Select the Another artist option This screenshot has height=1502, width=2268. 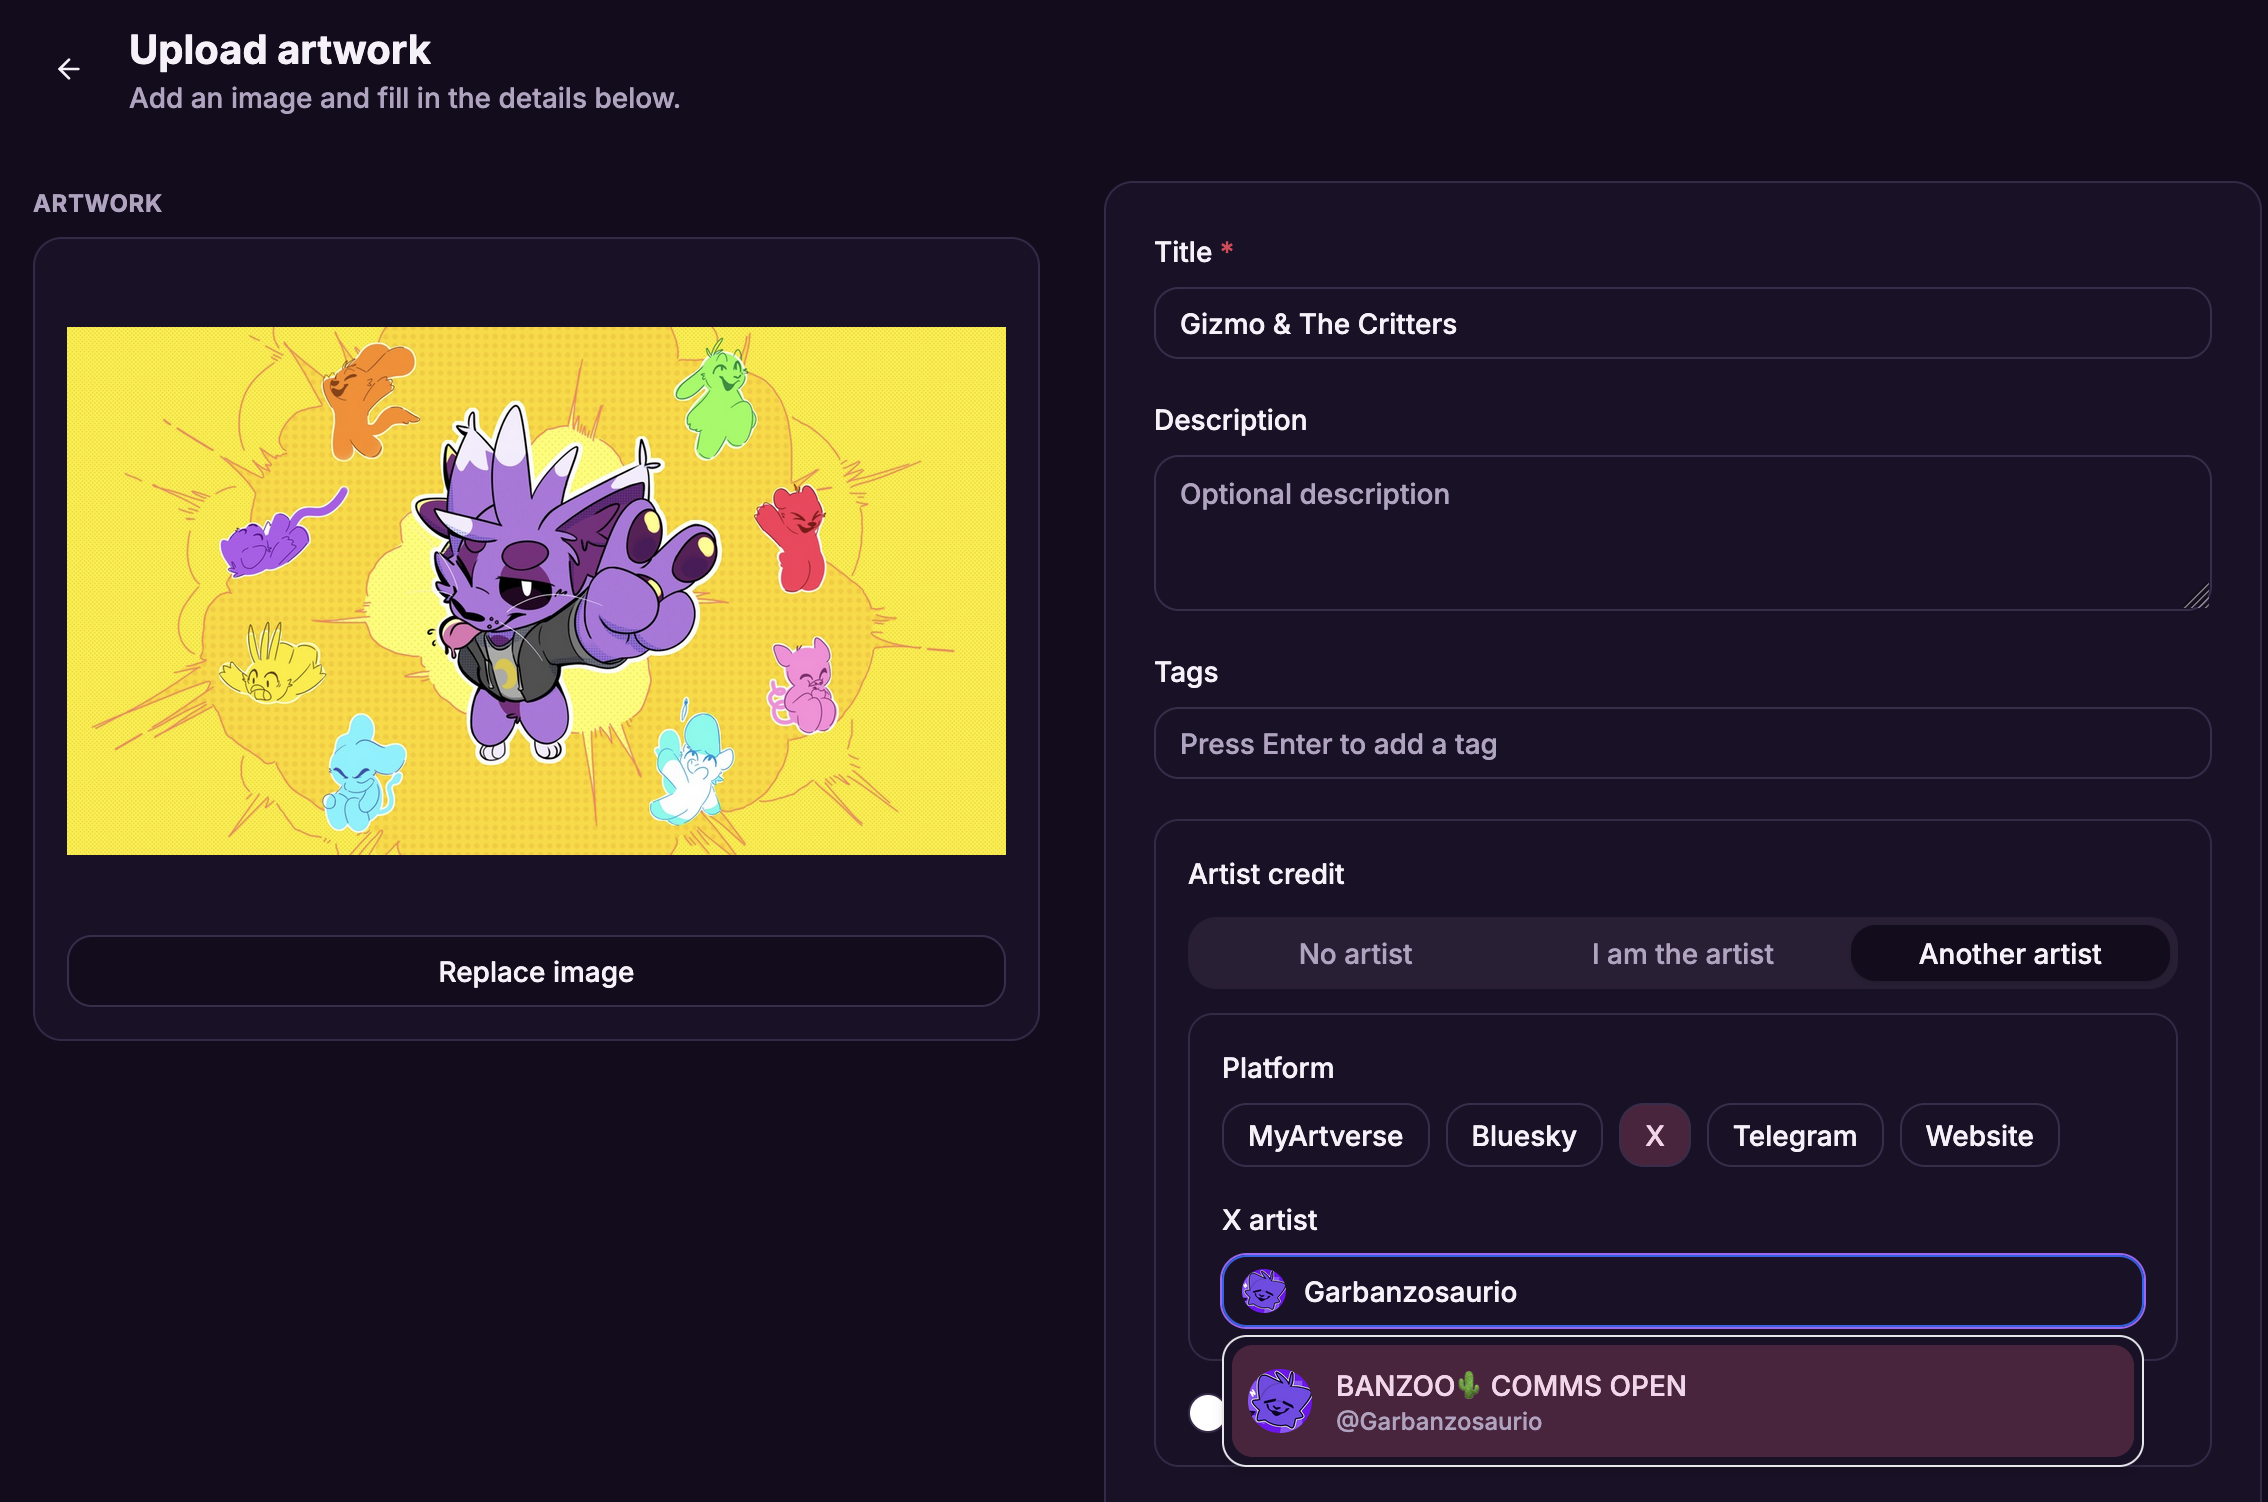tap(2010, 954)
